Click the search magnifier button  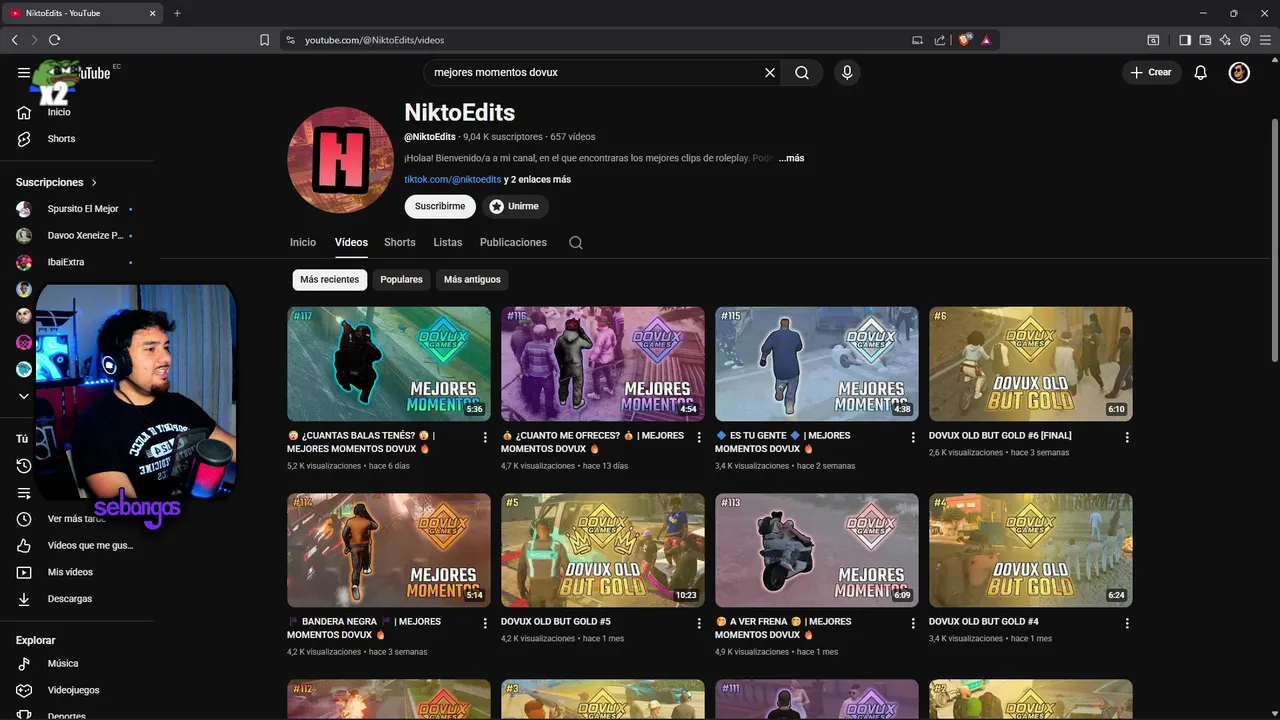tap(802, 73)
